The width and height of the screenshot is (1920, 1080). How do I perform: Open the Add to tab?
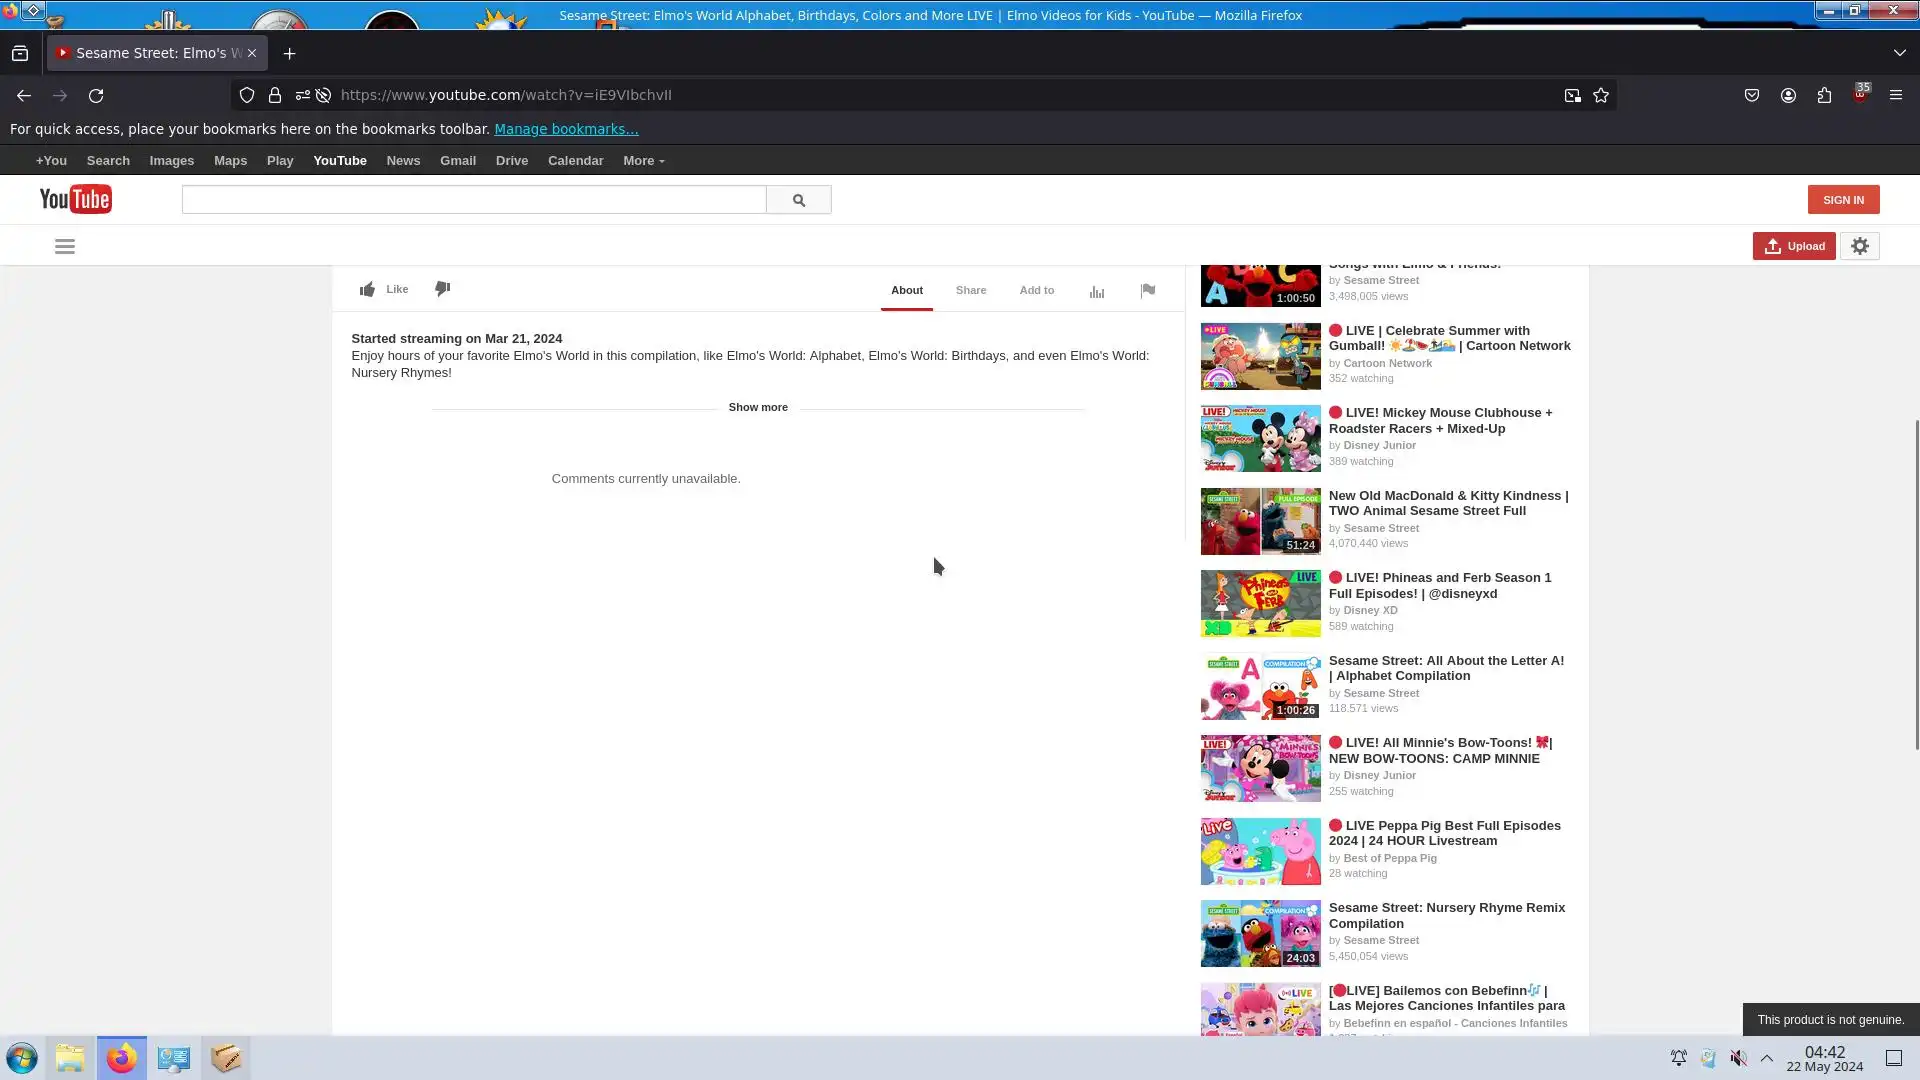(x=1036, y=290)
